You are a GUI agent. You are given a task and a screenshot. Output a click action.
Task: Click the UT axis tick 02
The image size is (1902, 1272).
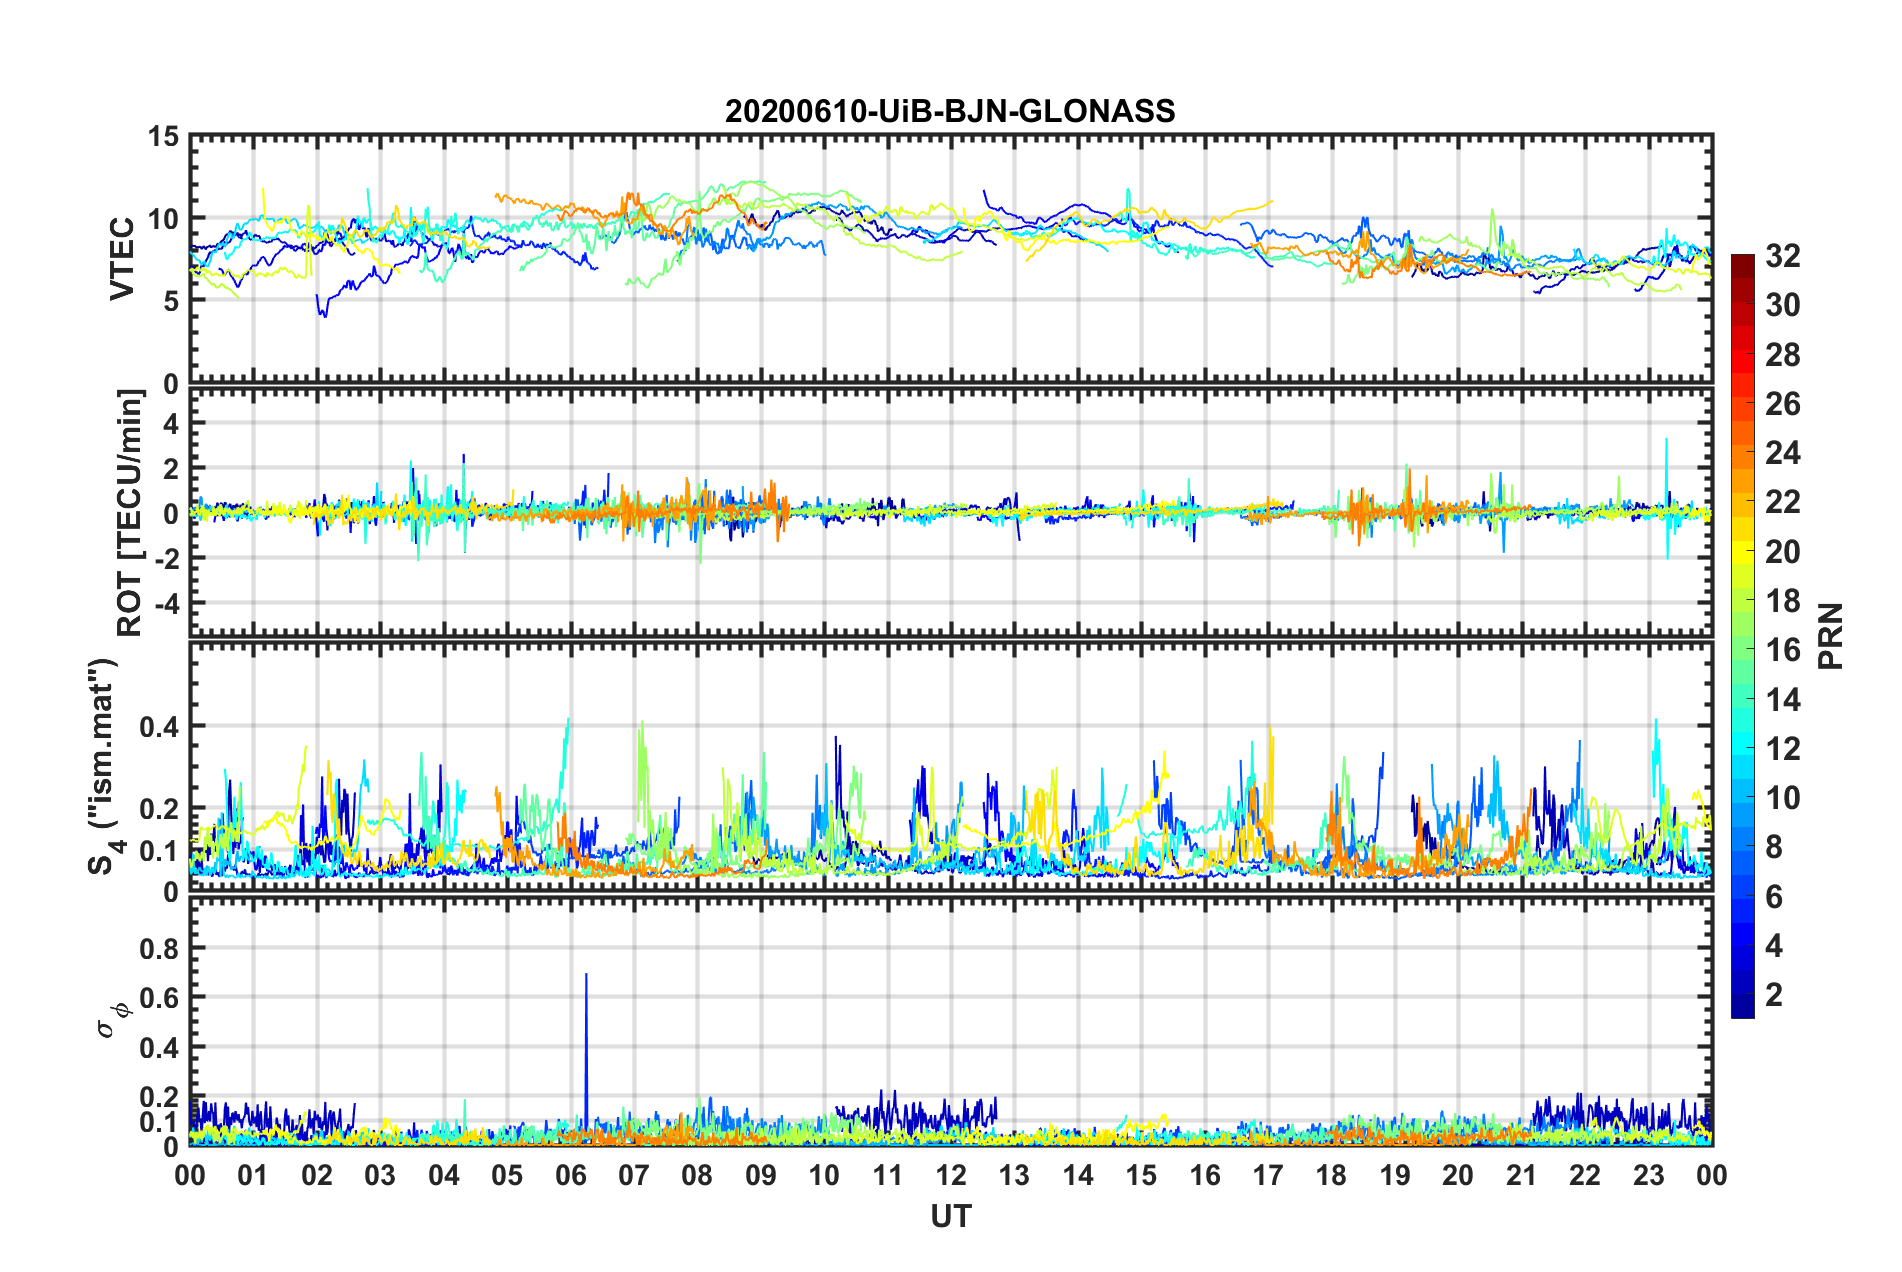(x=317, y=1175)
